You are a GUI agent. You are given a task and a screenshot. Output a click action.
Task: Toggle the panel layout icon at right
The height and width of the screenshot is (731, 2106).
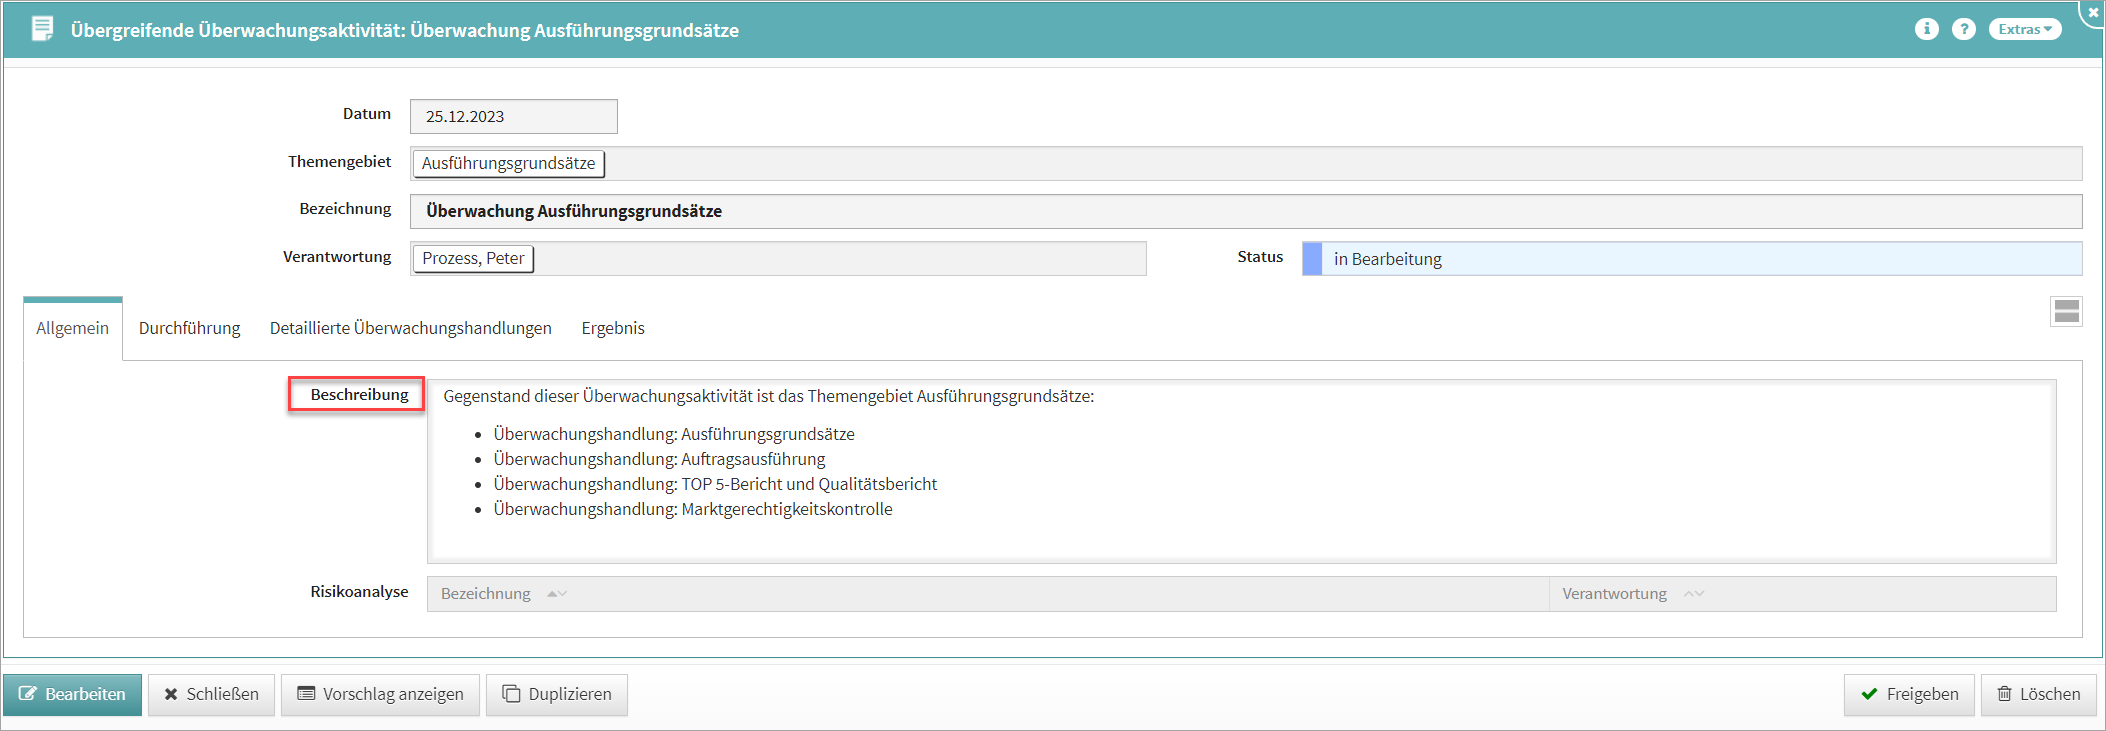tap(2066, 312)
